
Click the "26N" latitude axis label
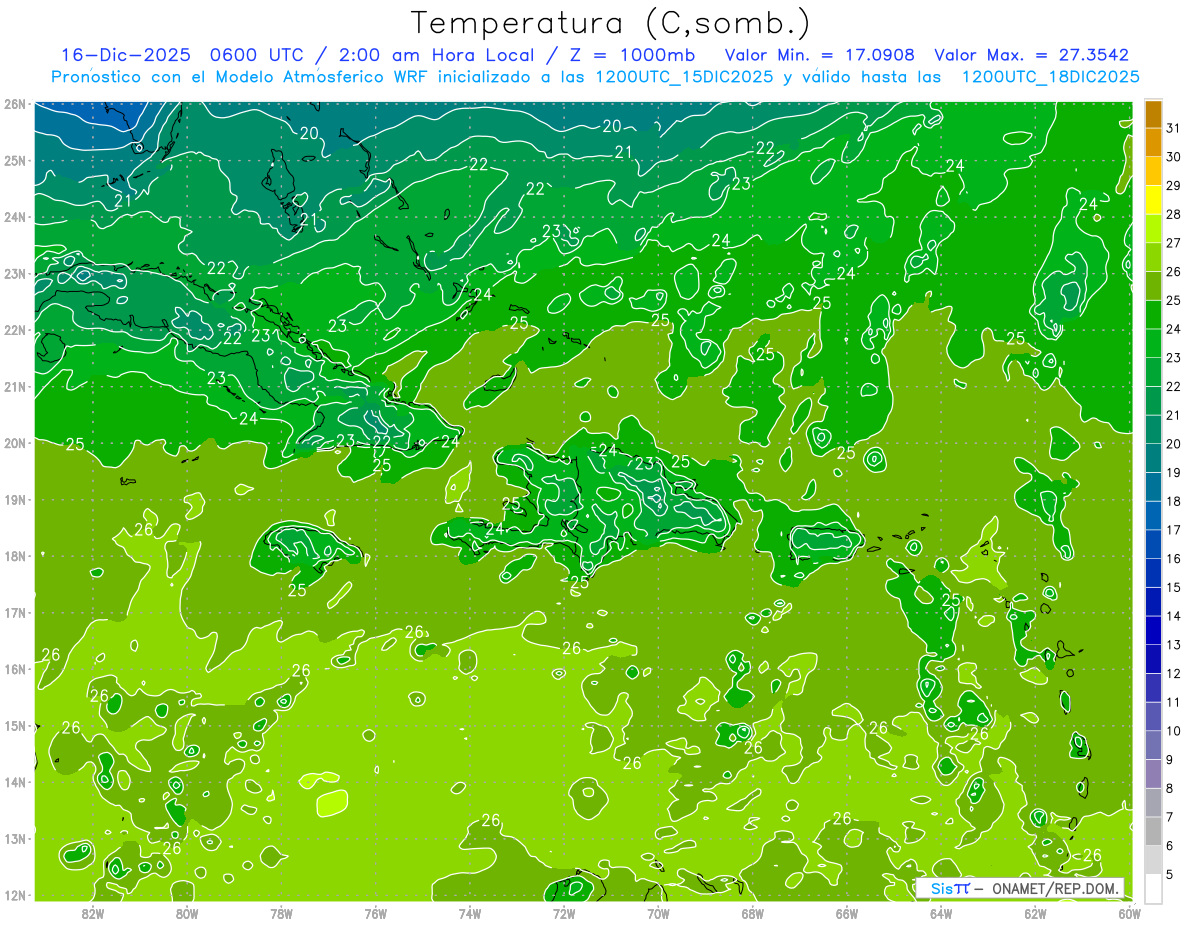[x=15, y=104]
